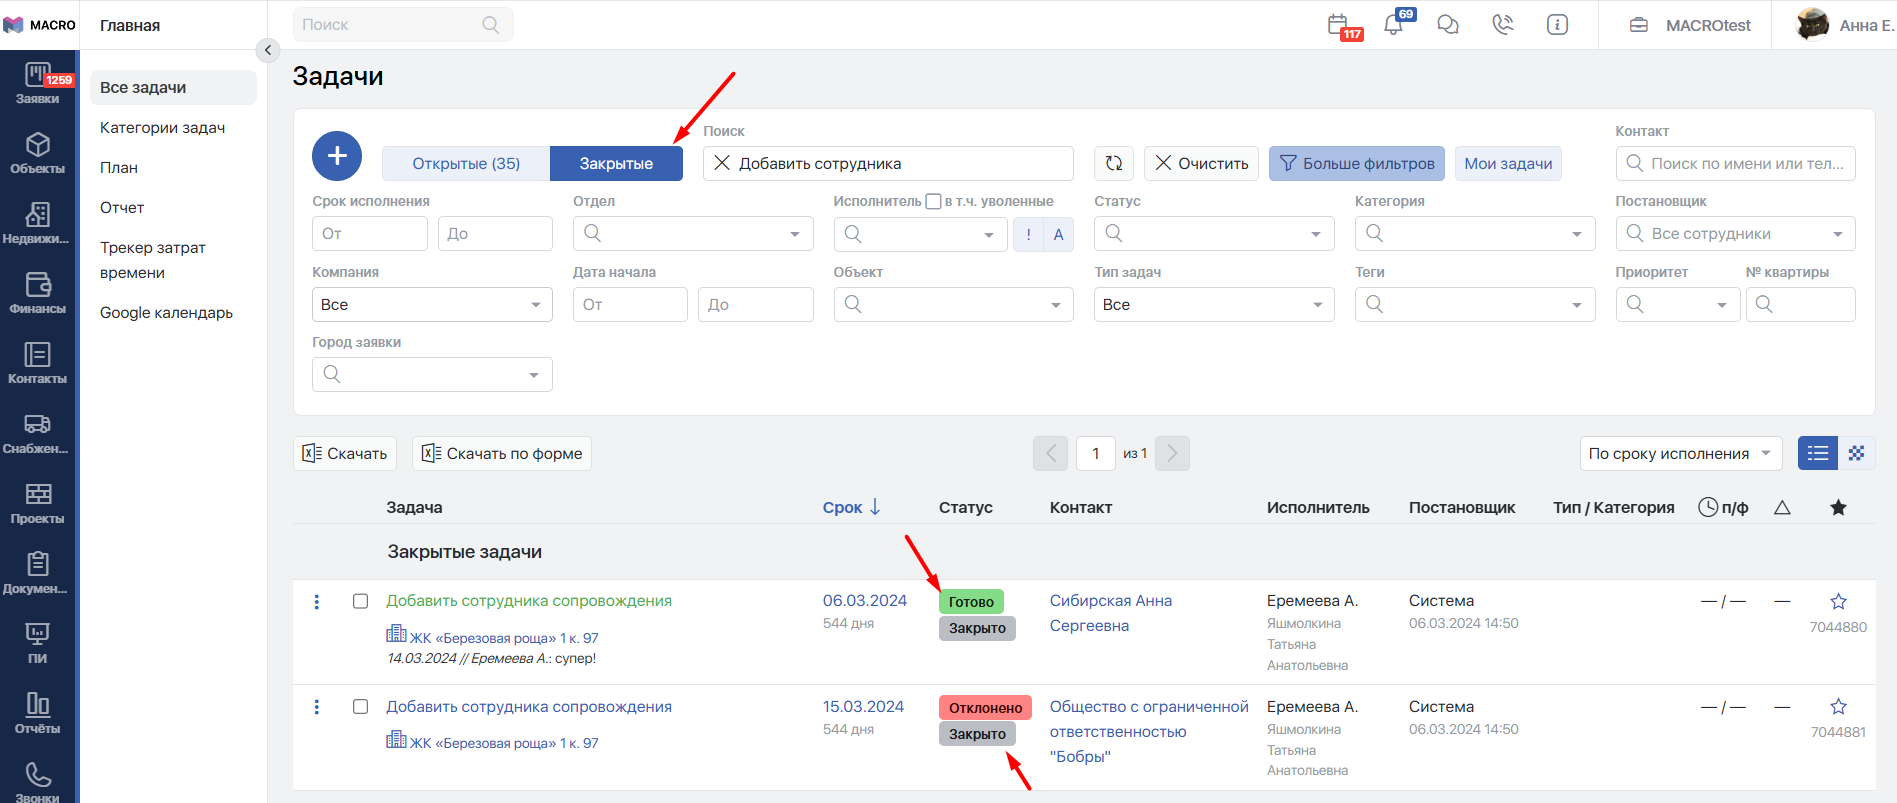Check the box for first task dated 06.03.2024
The image size is (1897, 803).
[x=360, y=601]
